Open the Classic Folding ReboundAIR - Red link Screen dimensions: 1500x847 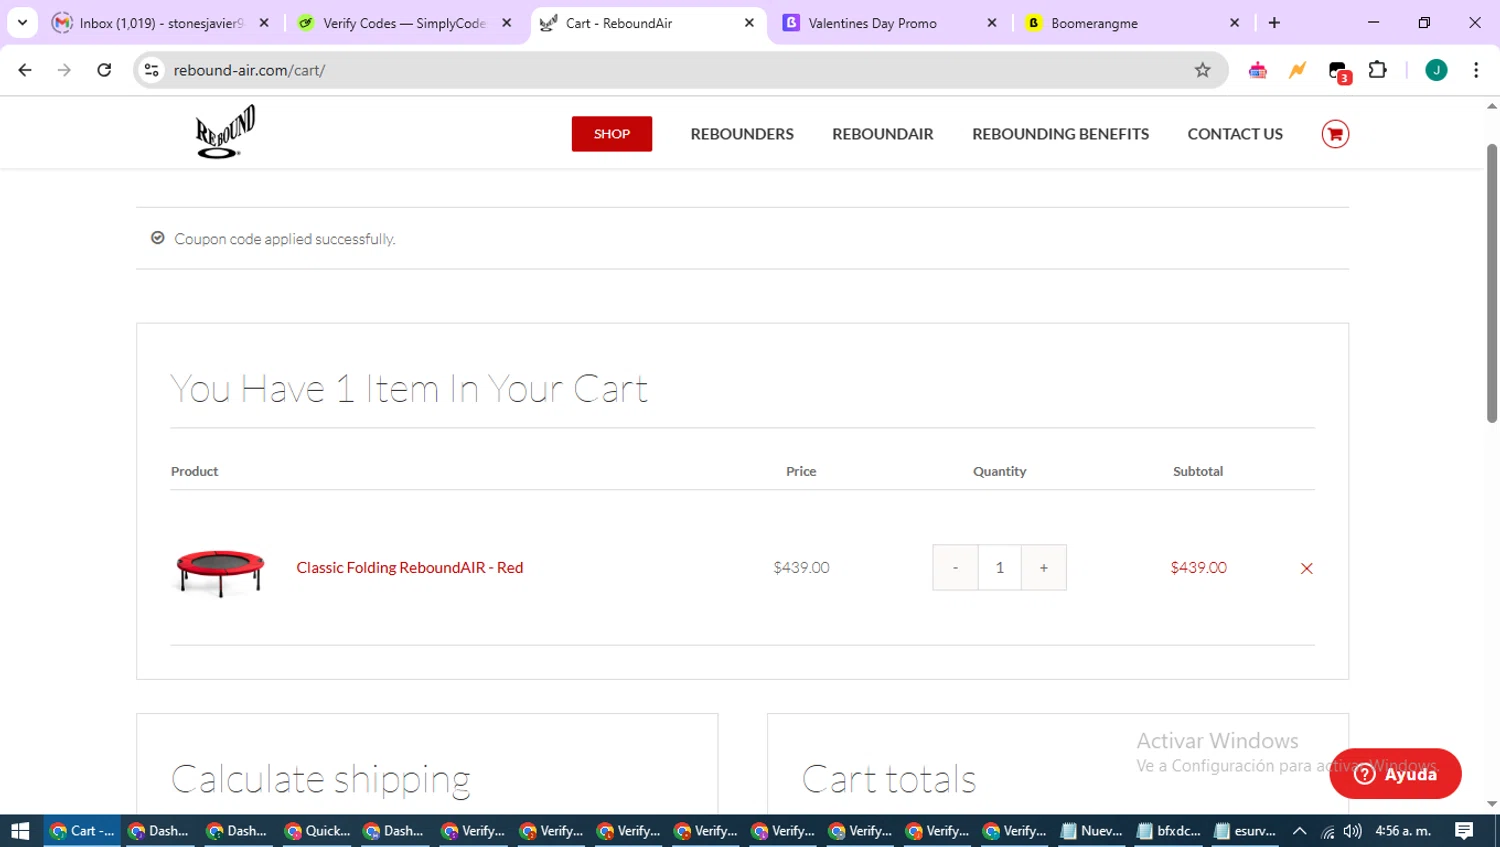click(410, 567)
